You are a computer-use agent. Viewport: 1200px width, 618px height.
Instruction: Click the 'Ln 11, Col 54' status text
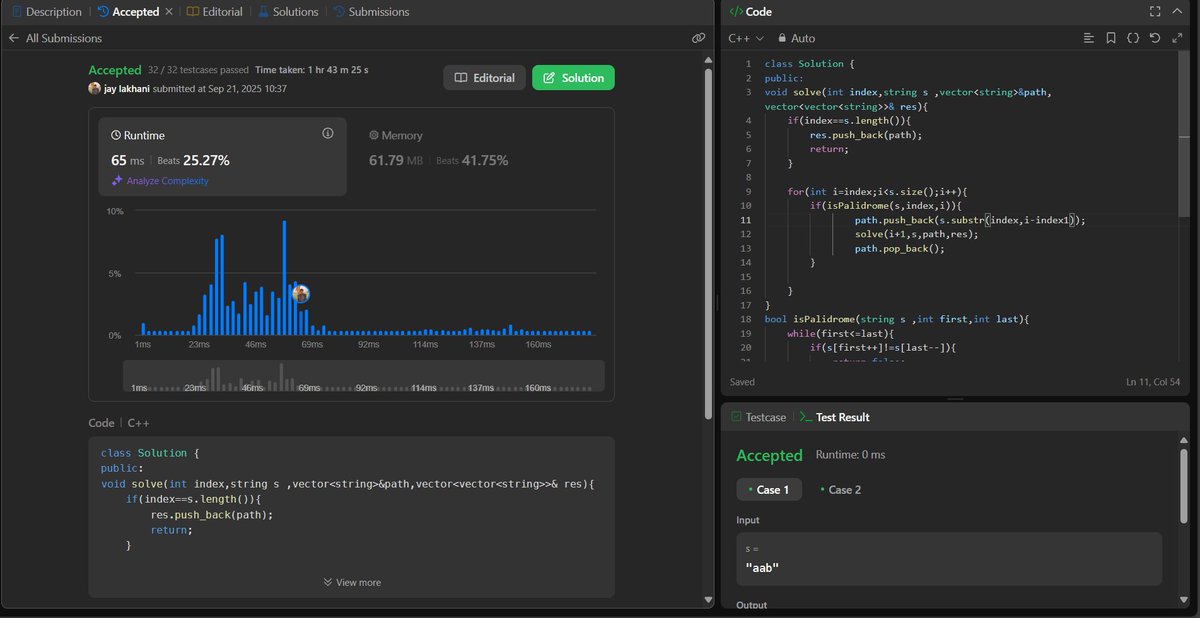pyautogui.click(x=1154, y=382)
